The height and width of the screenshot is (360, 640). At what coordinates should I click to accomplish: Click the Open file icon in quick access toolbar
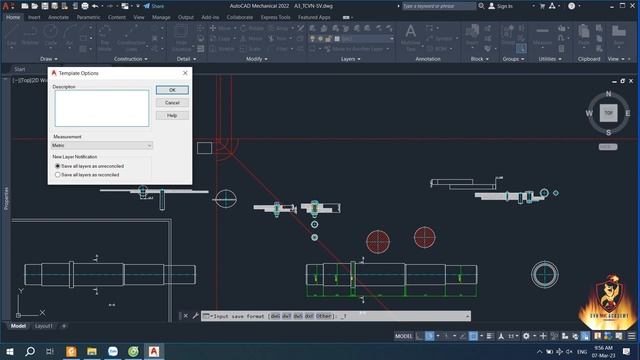click(x=35, y=6)
